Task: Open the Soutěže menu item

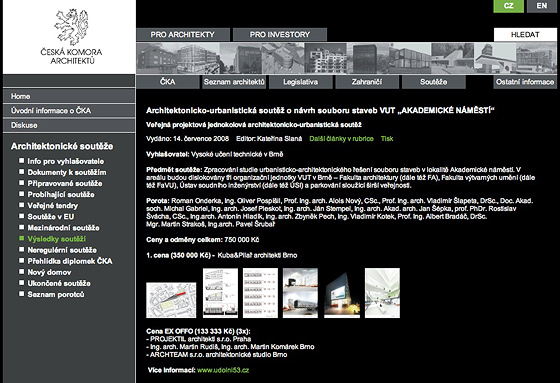Action: 434,82
